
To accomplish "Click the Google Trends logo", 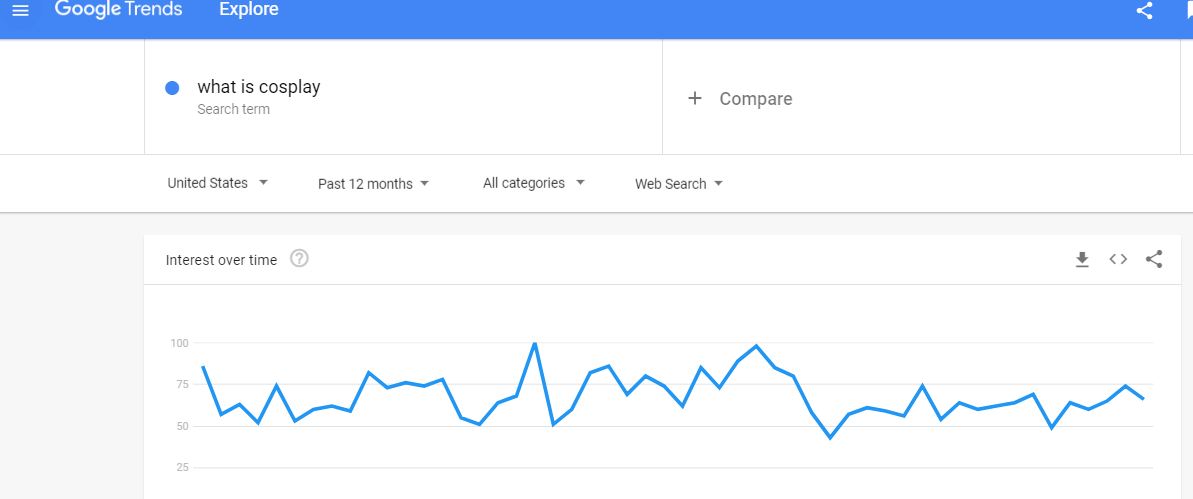I will [x=119, y=9].
